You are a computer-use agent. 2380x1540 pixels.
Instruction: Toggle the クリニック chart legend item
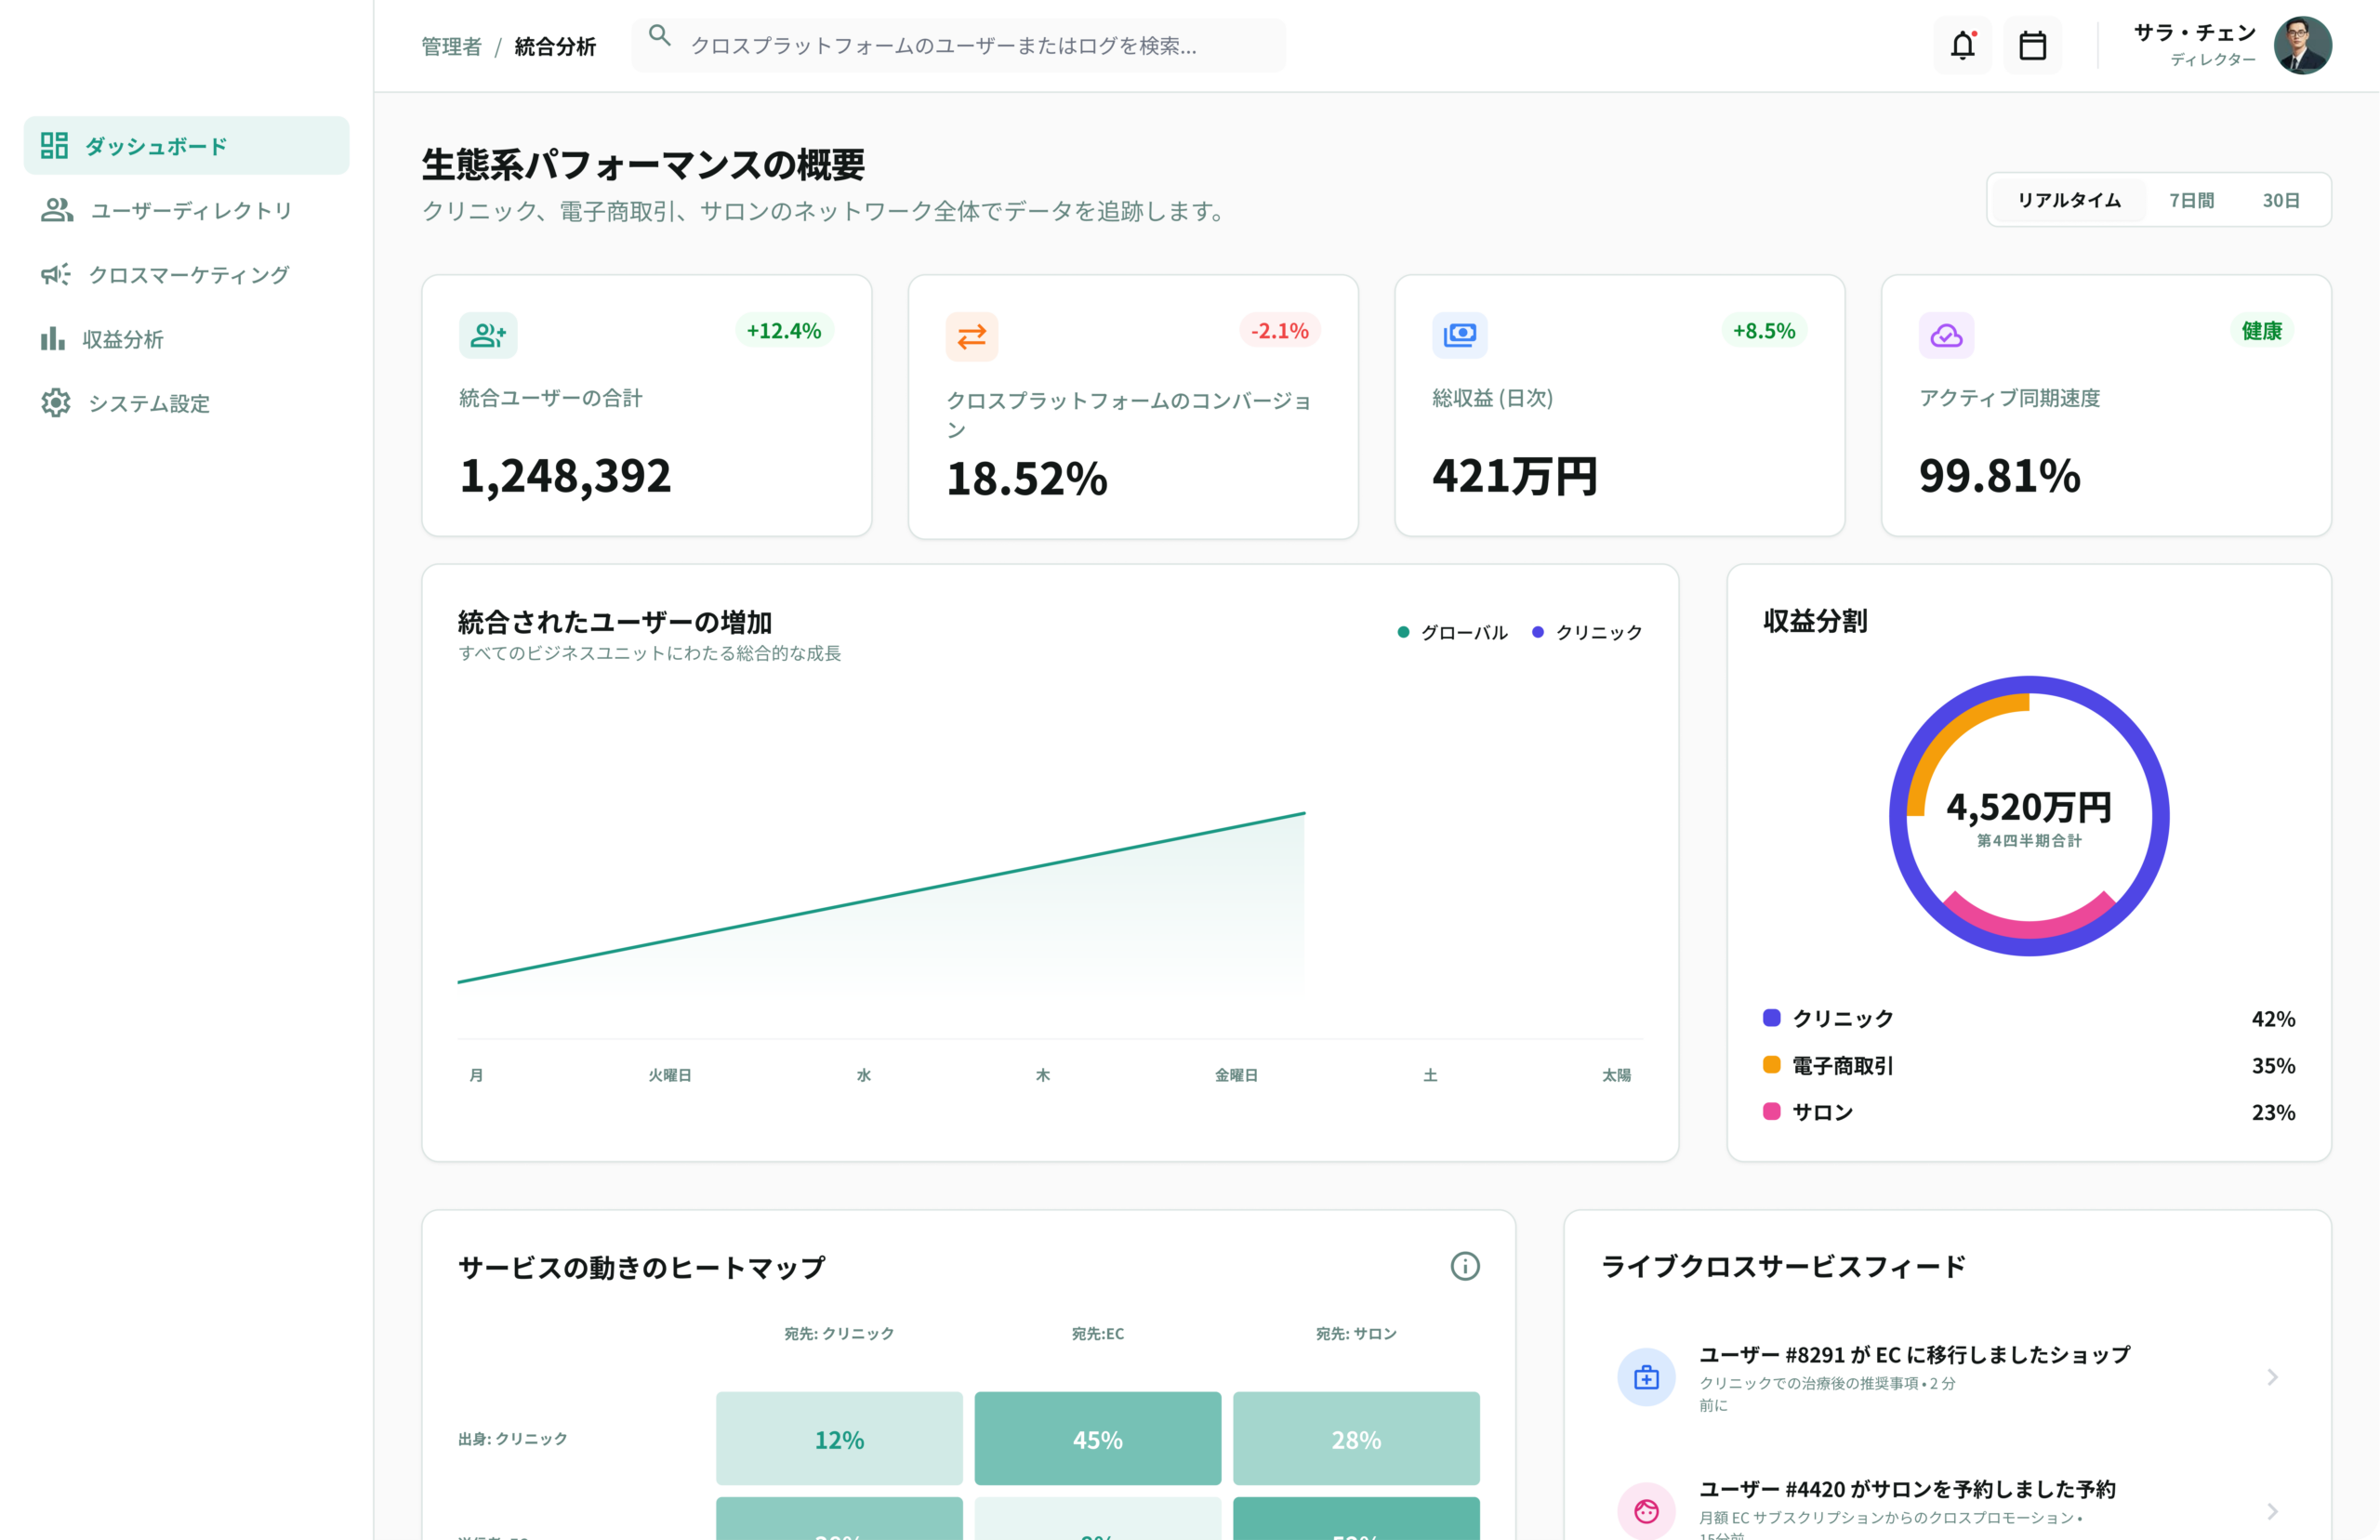point(1587,632)
